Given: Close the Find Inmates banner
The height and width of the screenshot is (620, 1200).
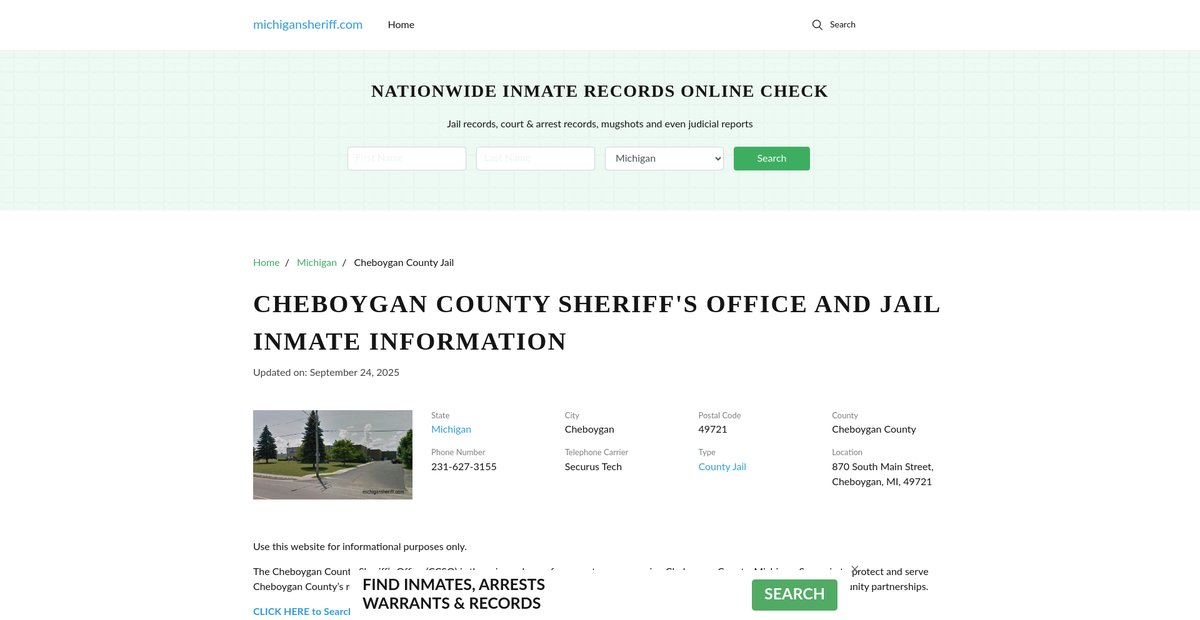Looking at the screenshot, I should click(x=854, y=567).
